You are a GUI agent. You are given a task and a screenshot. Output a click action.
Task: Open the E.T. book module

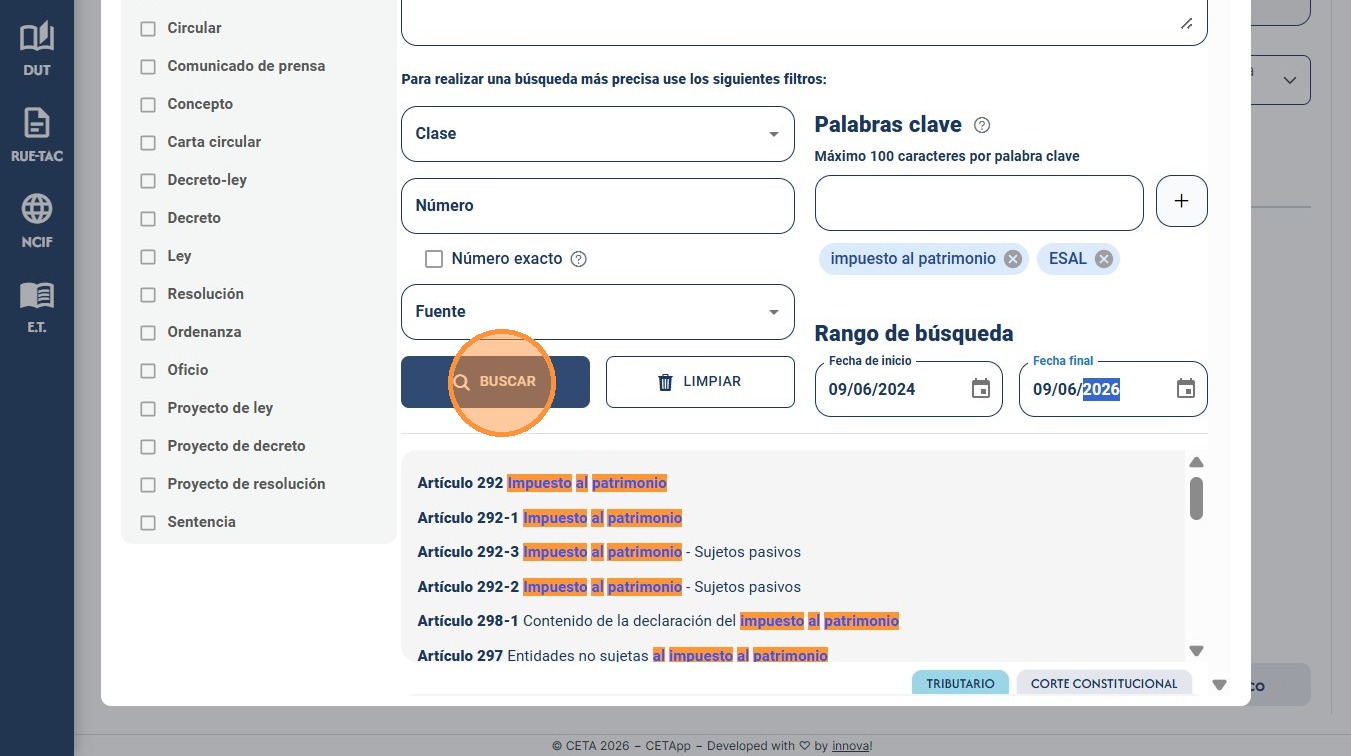(37, 306)
